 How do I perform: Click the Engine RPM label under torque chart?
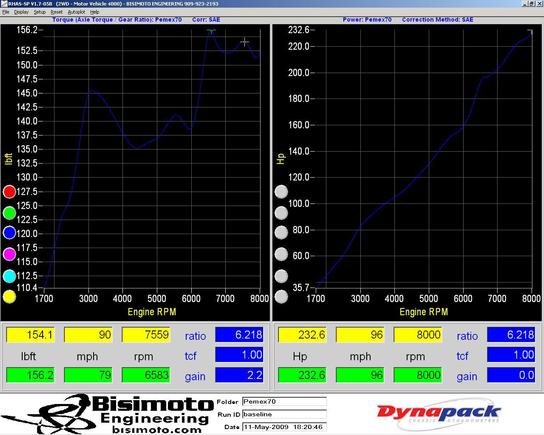(x=152, y=312)
